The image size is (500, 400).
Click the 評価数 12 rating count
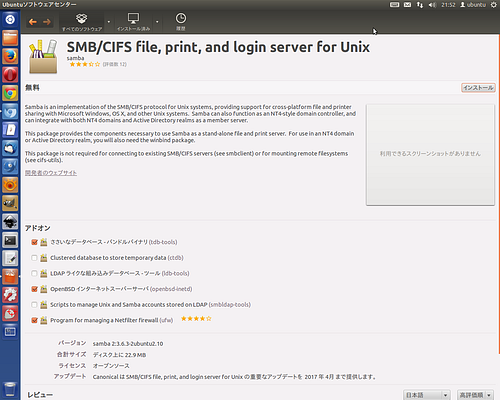115,64
